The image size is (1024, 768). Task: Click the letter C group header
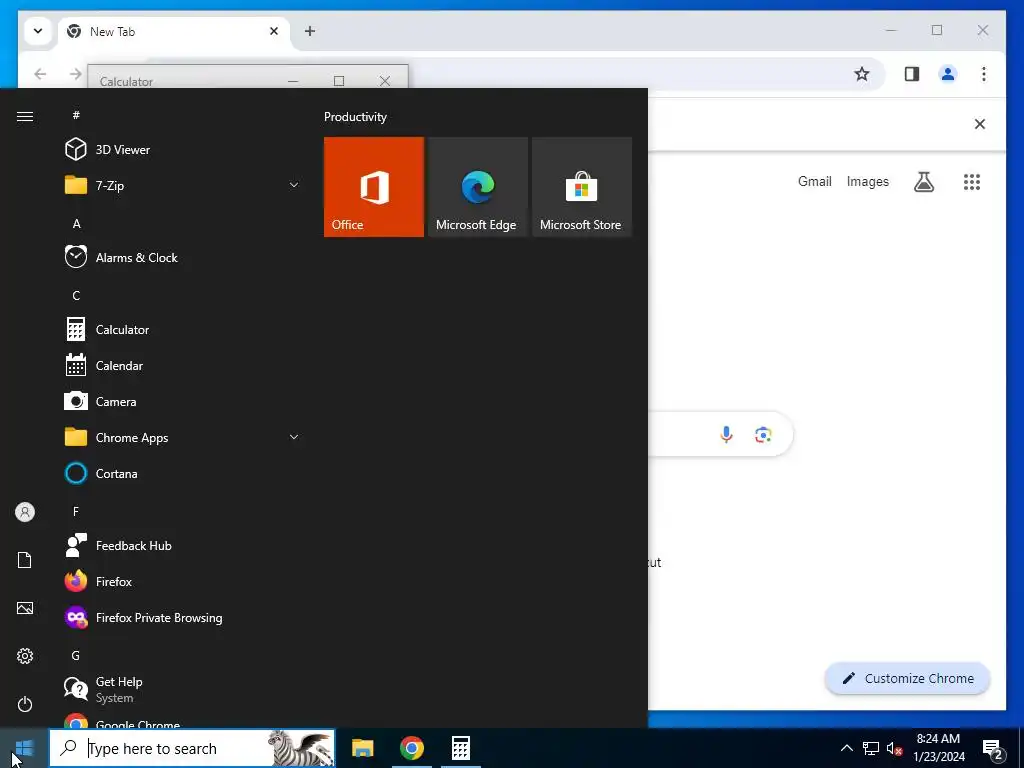(x=76, y=295)
